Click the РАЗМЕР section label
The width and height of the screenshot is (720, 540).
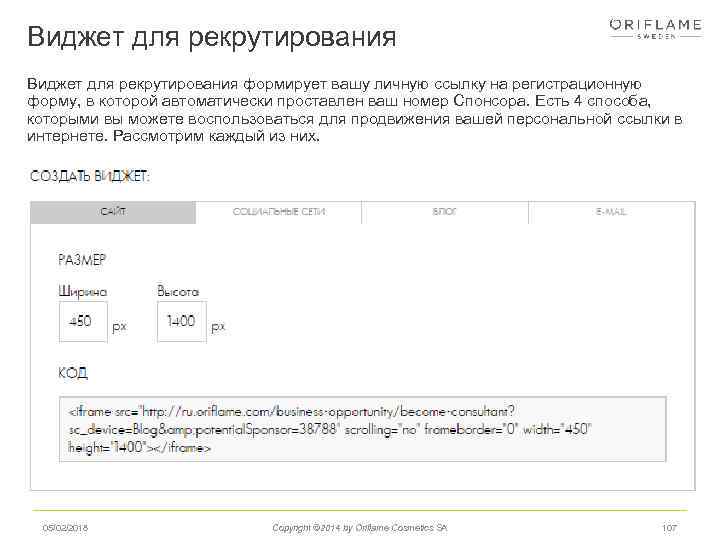(x=82, y=260)
